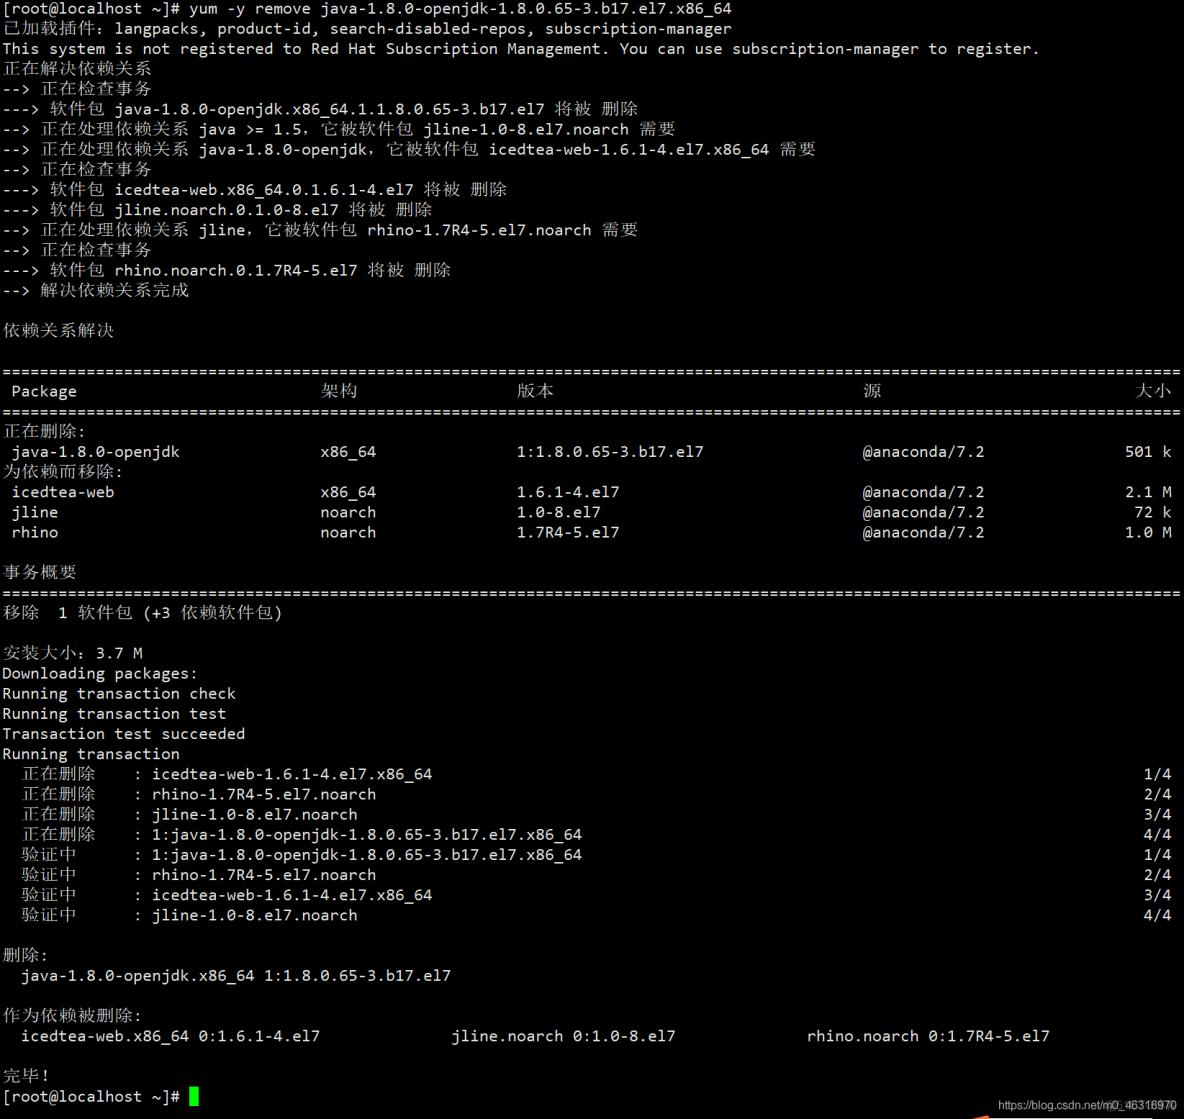Click version 1:1.8.0.65-3.b17.el7 in table
The width and height of the screenshot is (1184, 1119).
(x=610, y=452)
